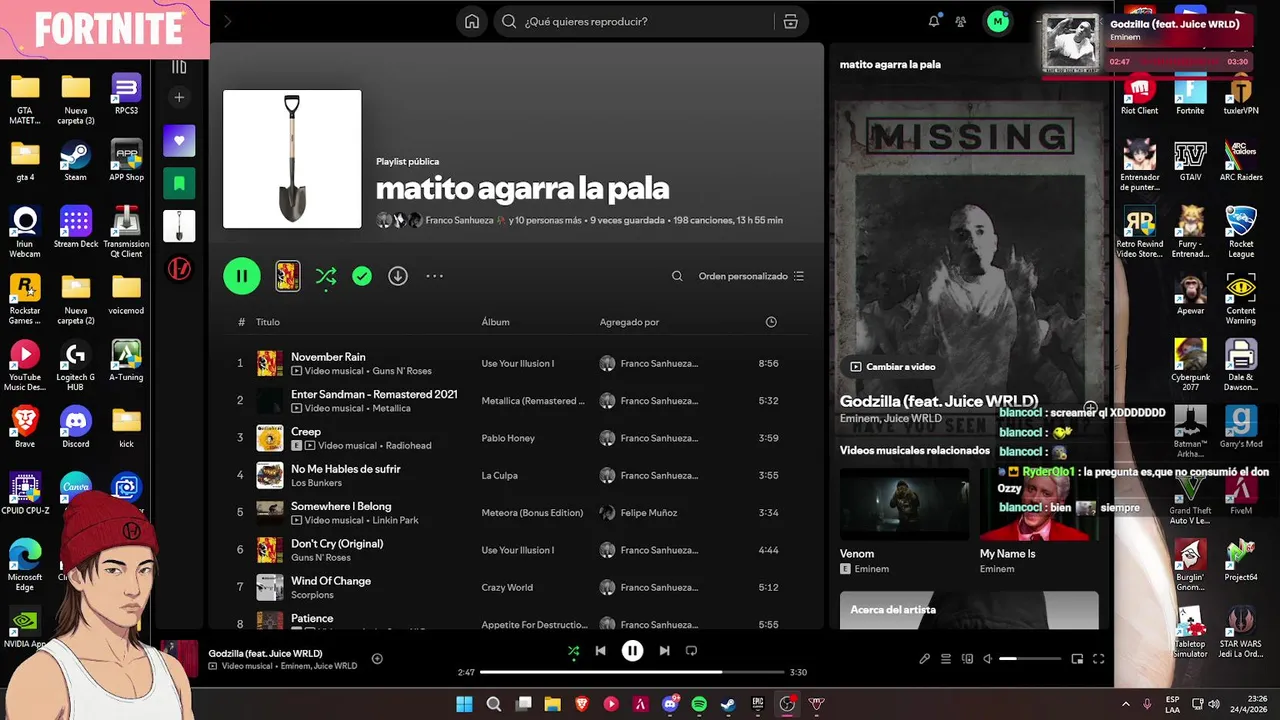The image size is (1280, 720).
Task: Toggle repeat in the bottom player bar
Action: pyautogui.click(x=691, y=651)
